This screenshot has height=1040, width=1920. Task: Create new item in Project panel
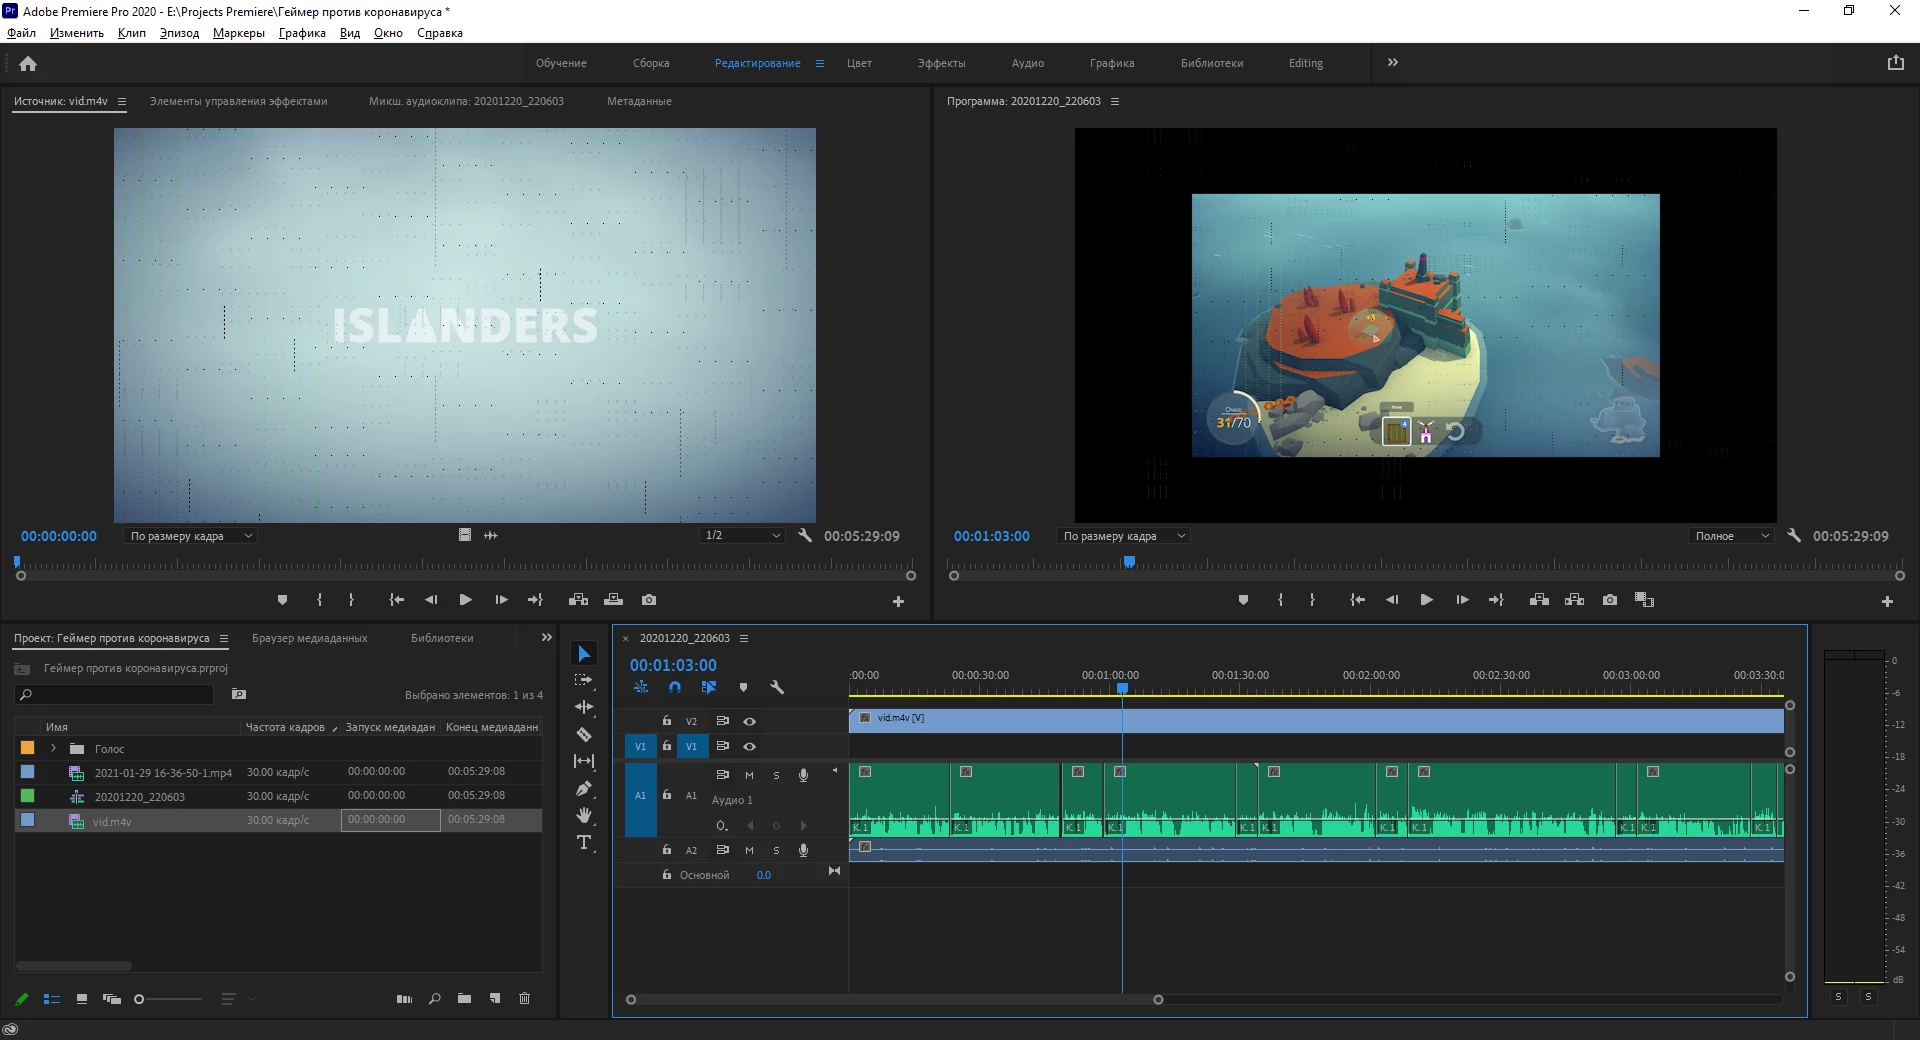point(494,998)
